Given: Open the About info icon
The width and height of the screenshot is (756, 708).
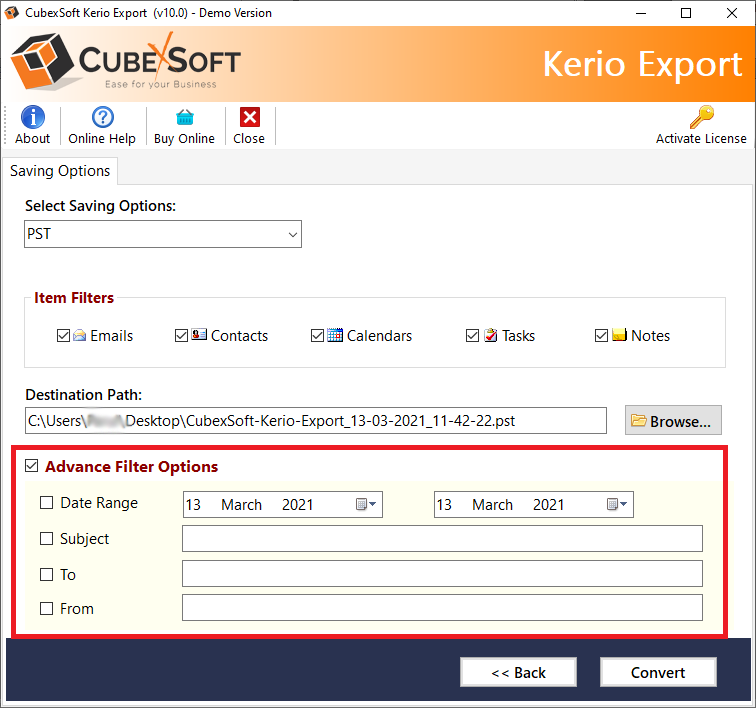Looking at the screenshot, I should click(32, 117).
